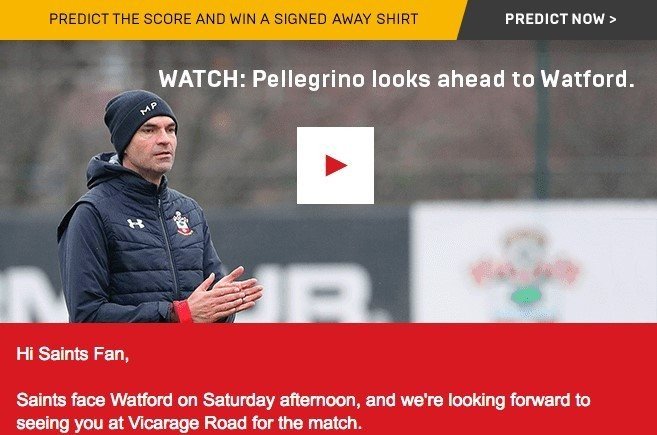Click the blurred Southampton crest on board
Screen dimensions: 657x435
[525, 271]
